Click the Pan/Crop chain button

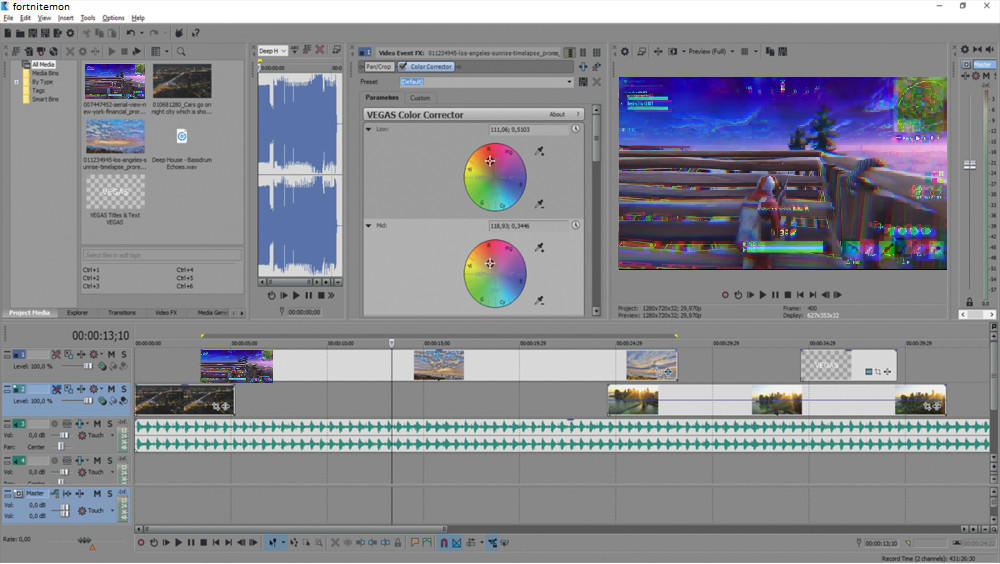(379, 66)
